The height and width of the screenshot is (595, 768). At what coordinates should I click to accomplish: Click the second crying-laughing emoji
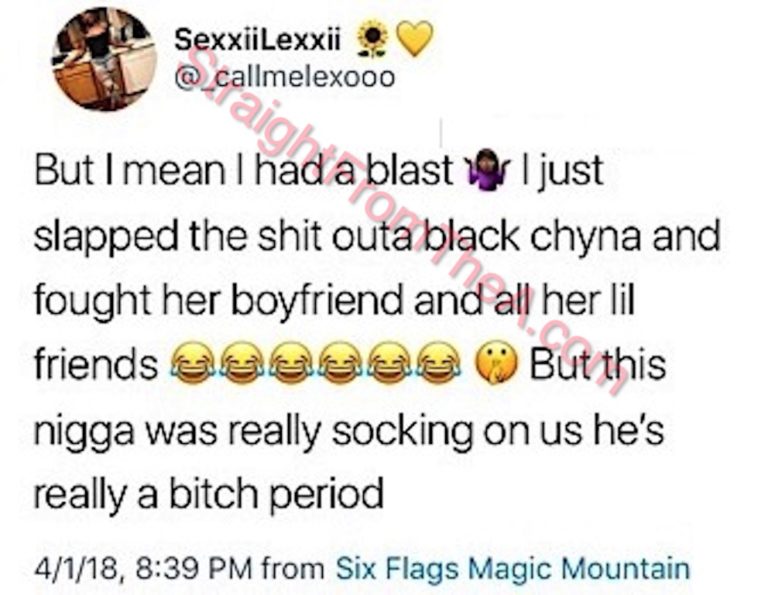242,364
